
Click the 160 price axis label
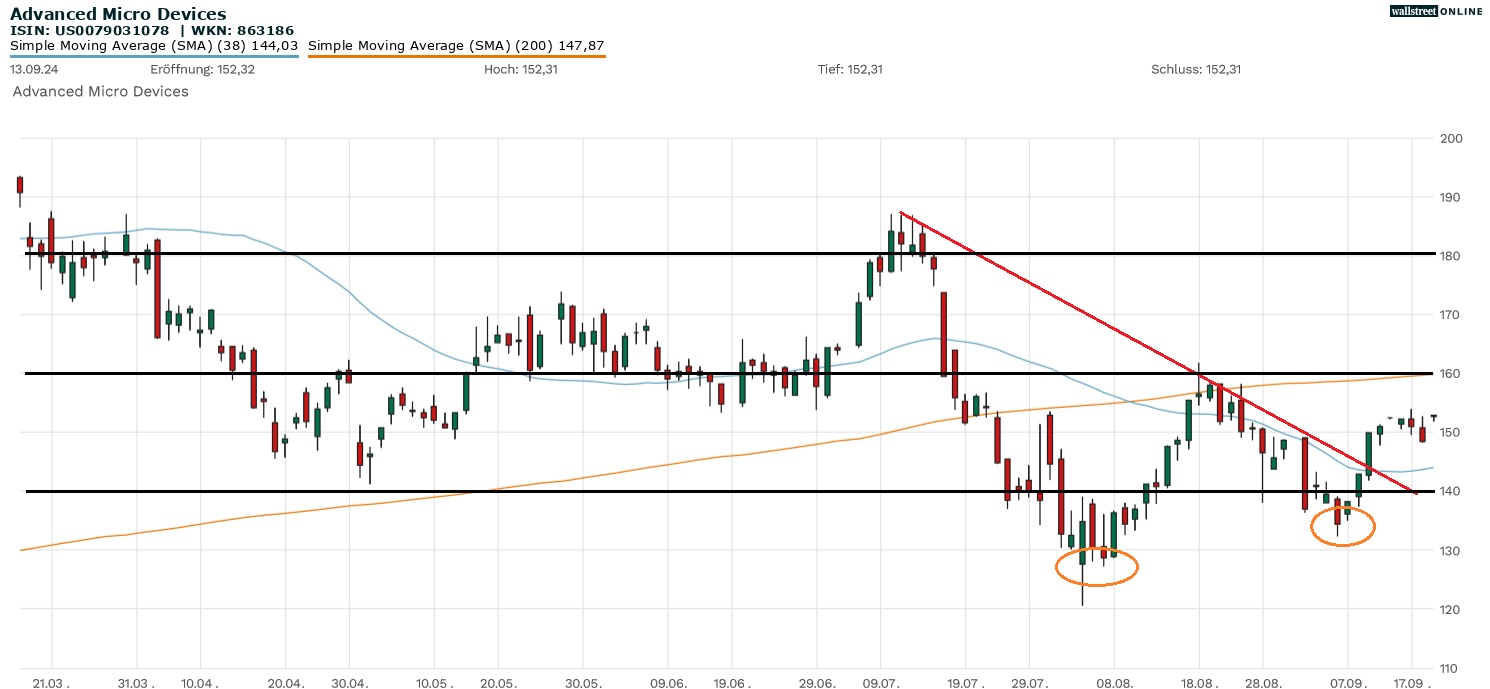1451,374
